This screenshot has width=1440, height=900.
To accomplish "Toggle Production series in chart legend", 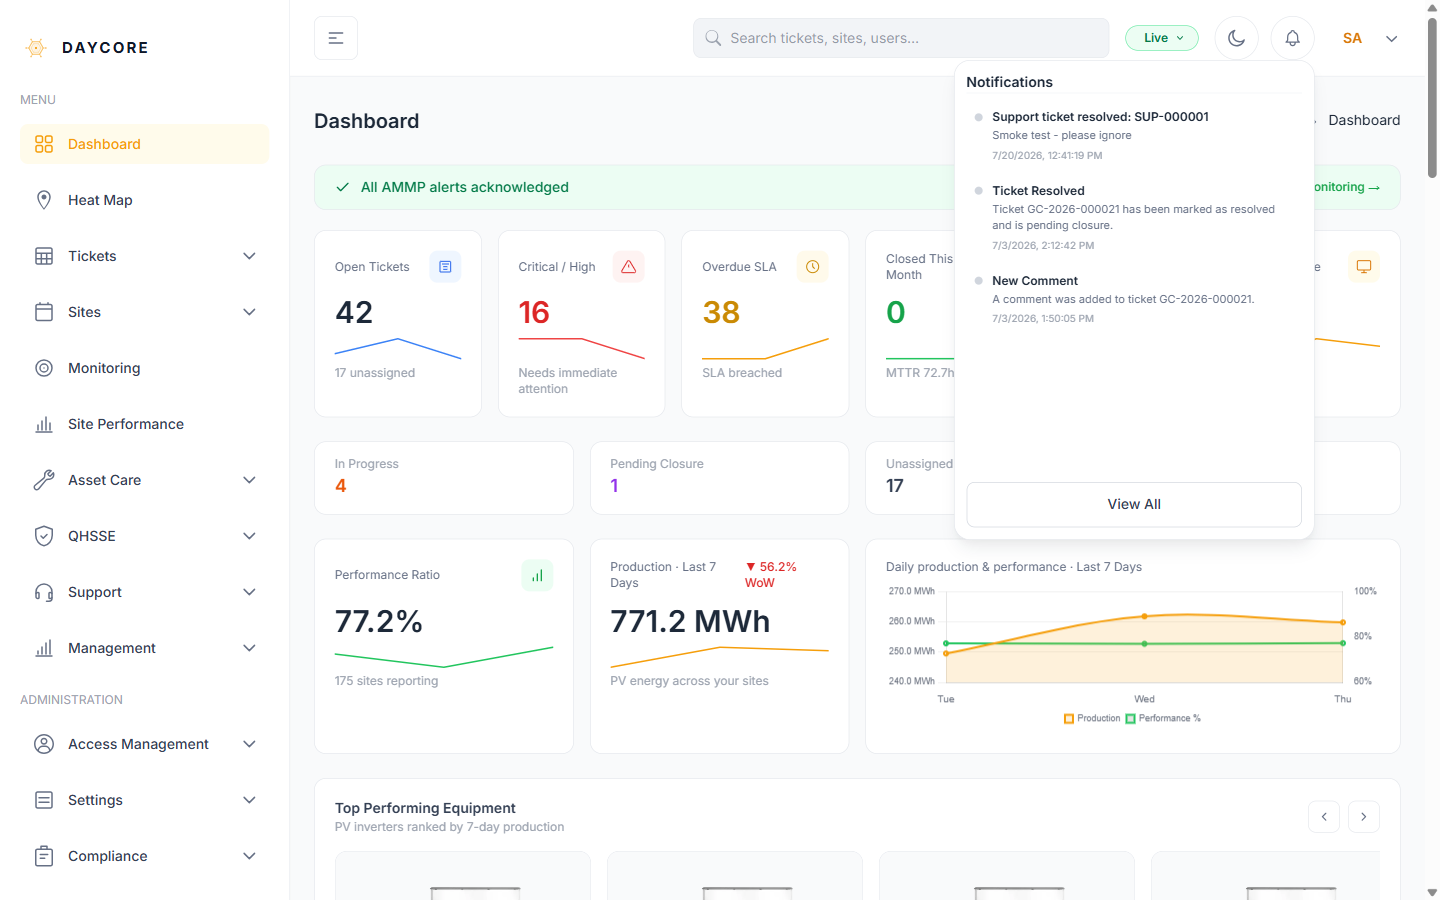I will click(x=1092, y=718).
